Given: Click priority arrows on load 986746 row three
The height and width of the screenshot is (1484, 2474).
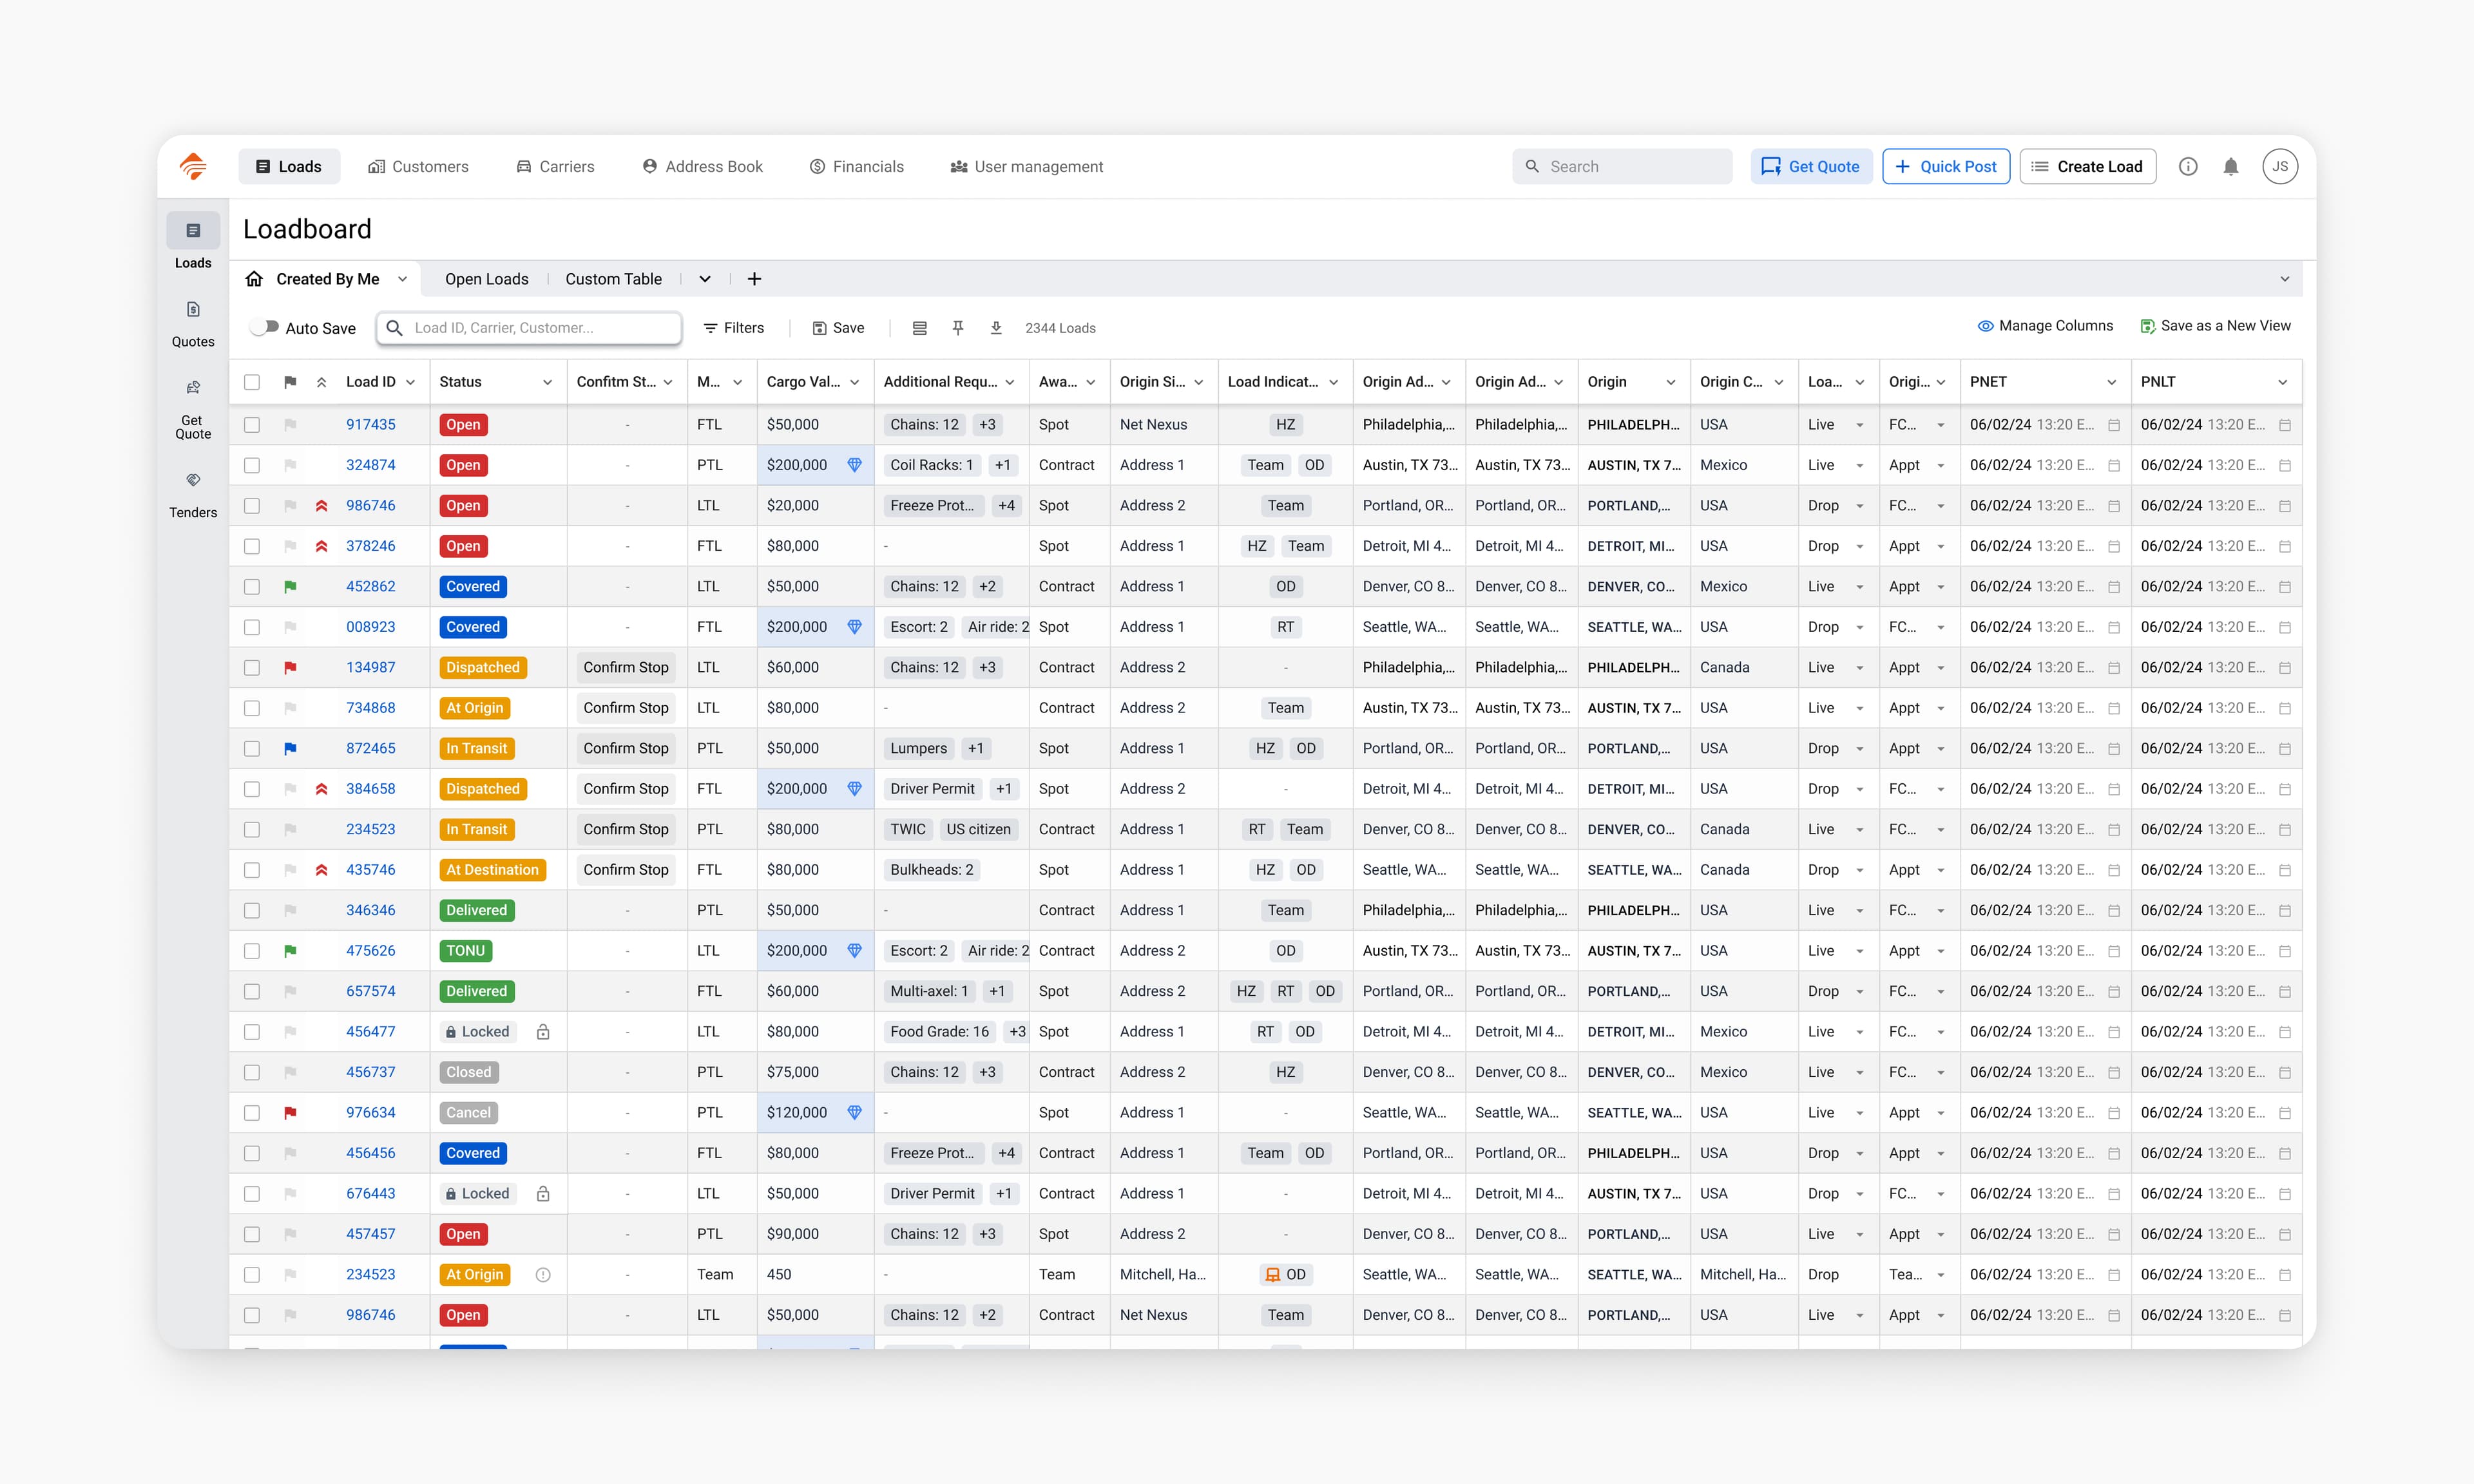Looking at the screenshot, I should click(x=322, y=506).
